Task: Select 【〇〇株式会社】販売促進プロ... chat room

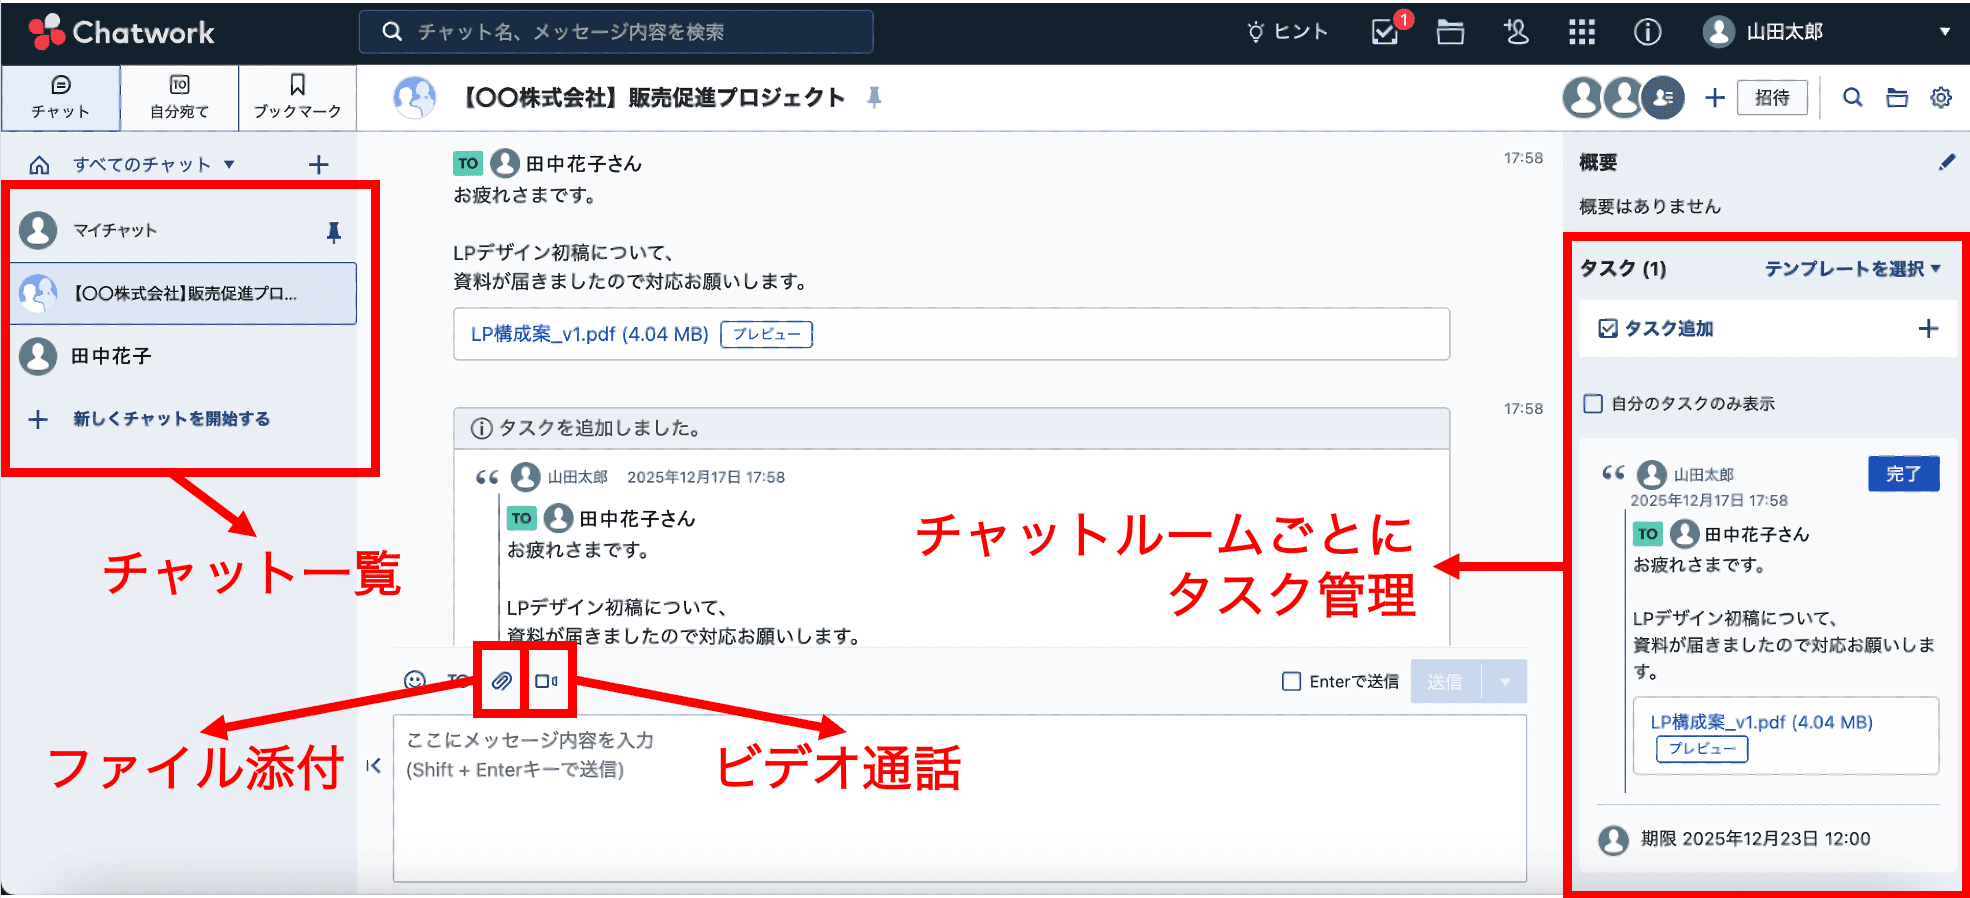Action: [183, 293]
